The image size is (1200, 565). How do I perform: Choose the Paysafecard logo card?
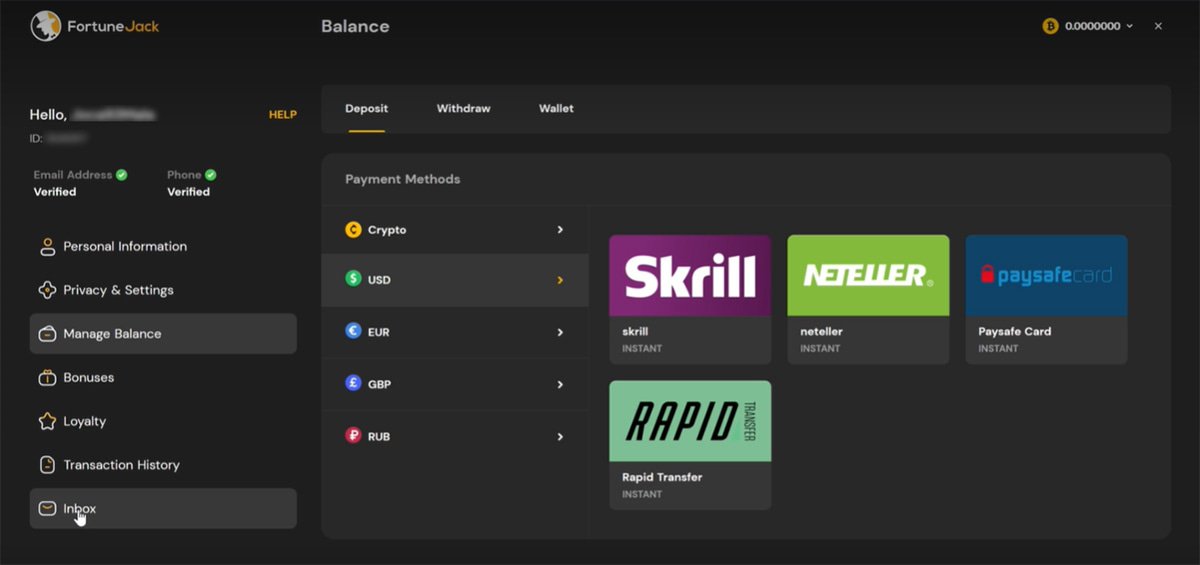tap(1046, 275)
